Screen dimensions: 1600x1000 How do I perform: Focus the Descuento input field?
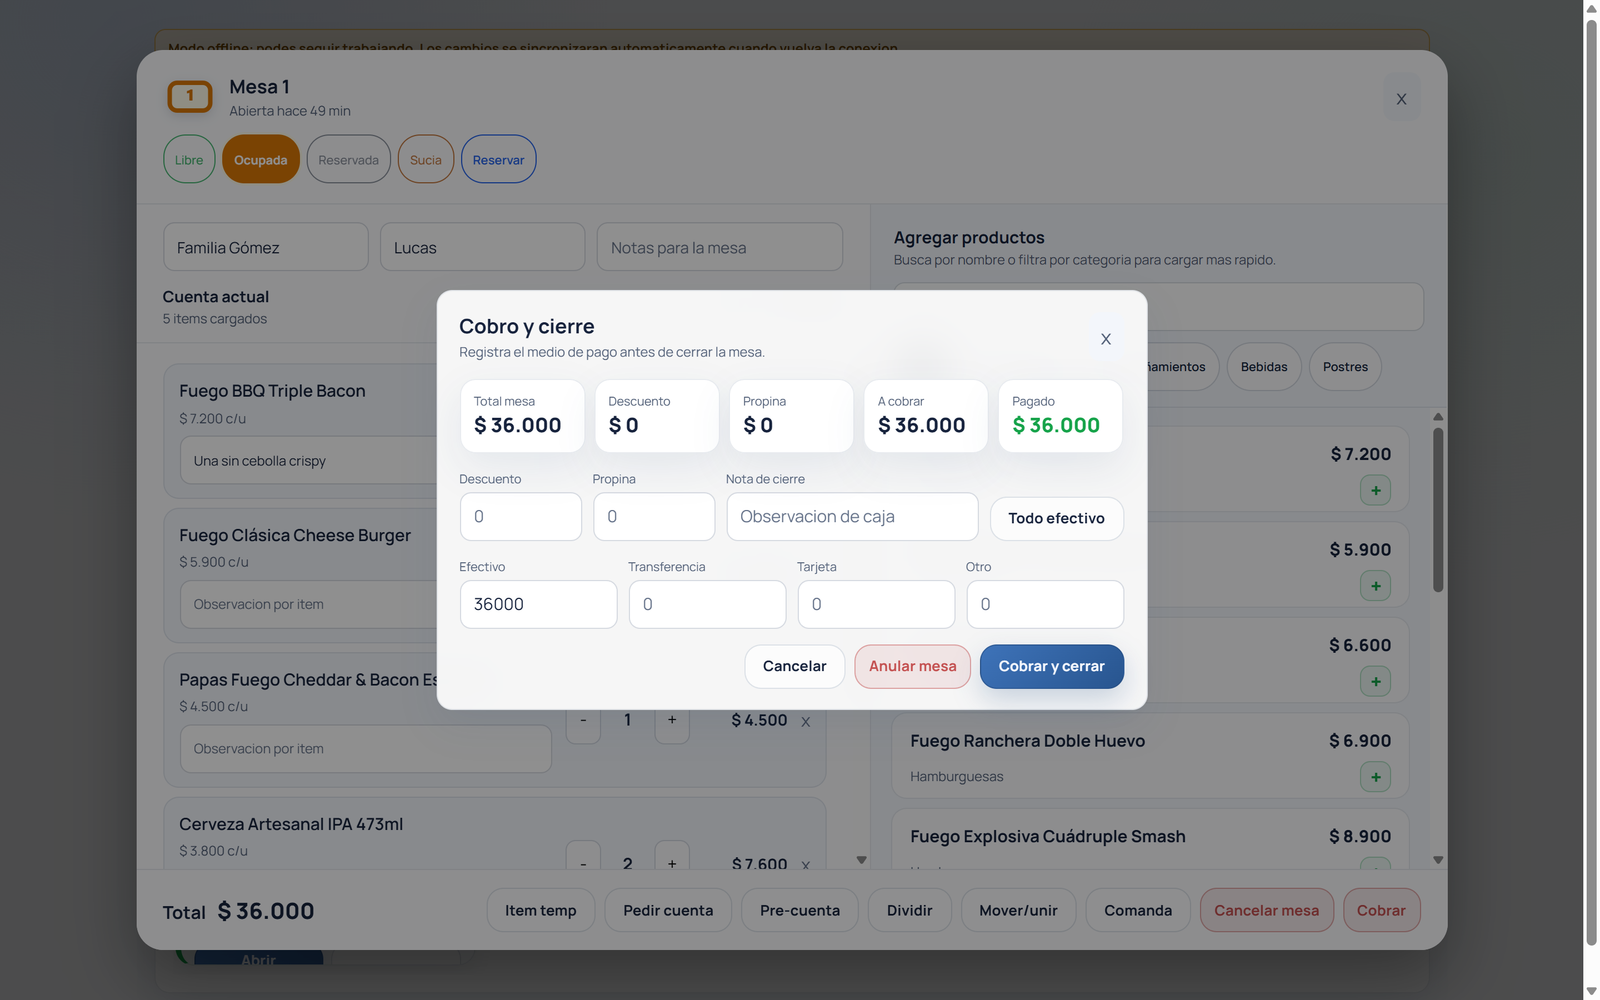click(x=520, y=517)
